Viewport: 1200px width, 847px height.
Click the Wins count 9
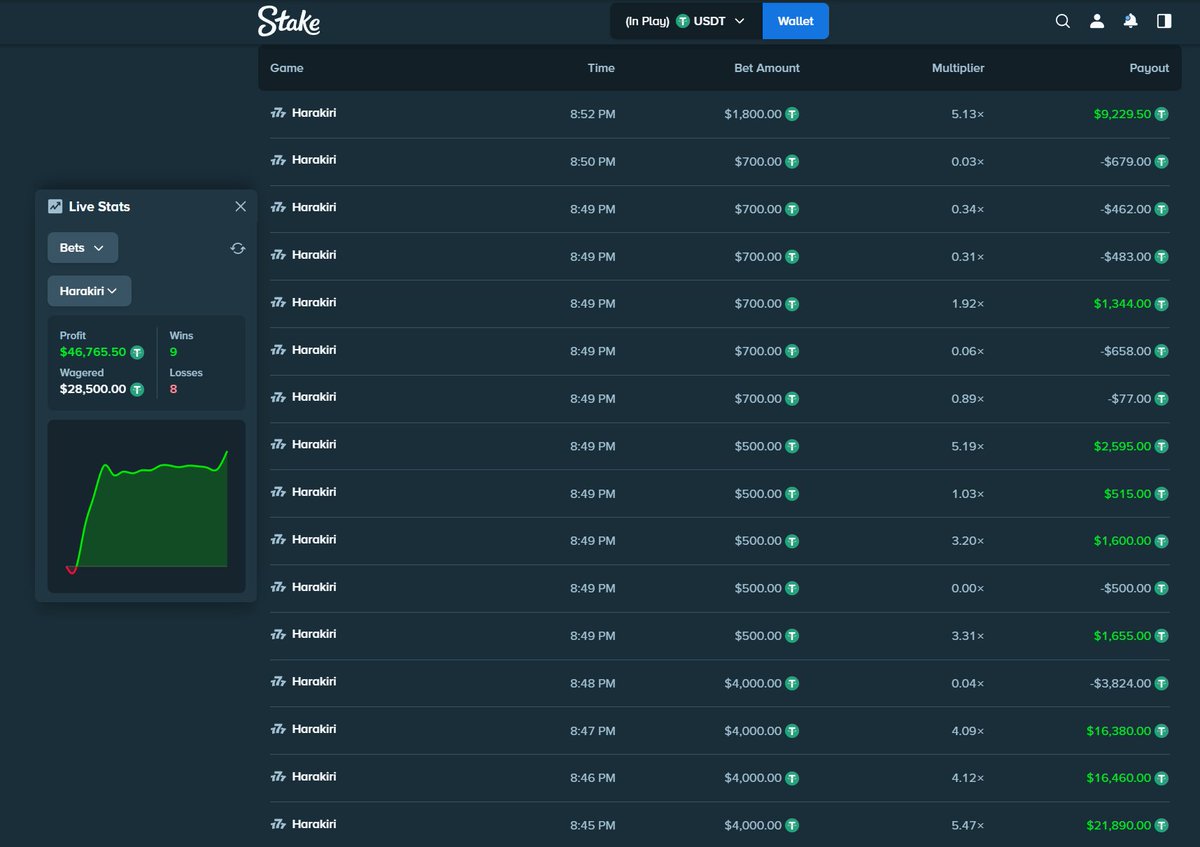pyautogui.click(x=174, y=353)
